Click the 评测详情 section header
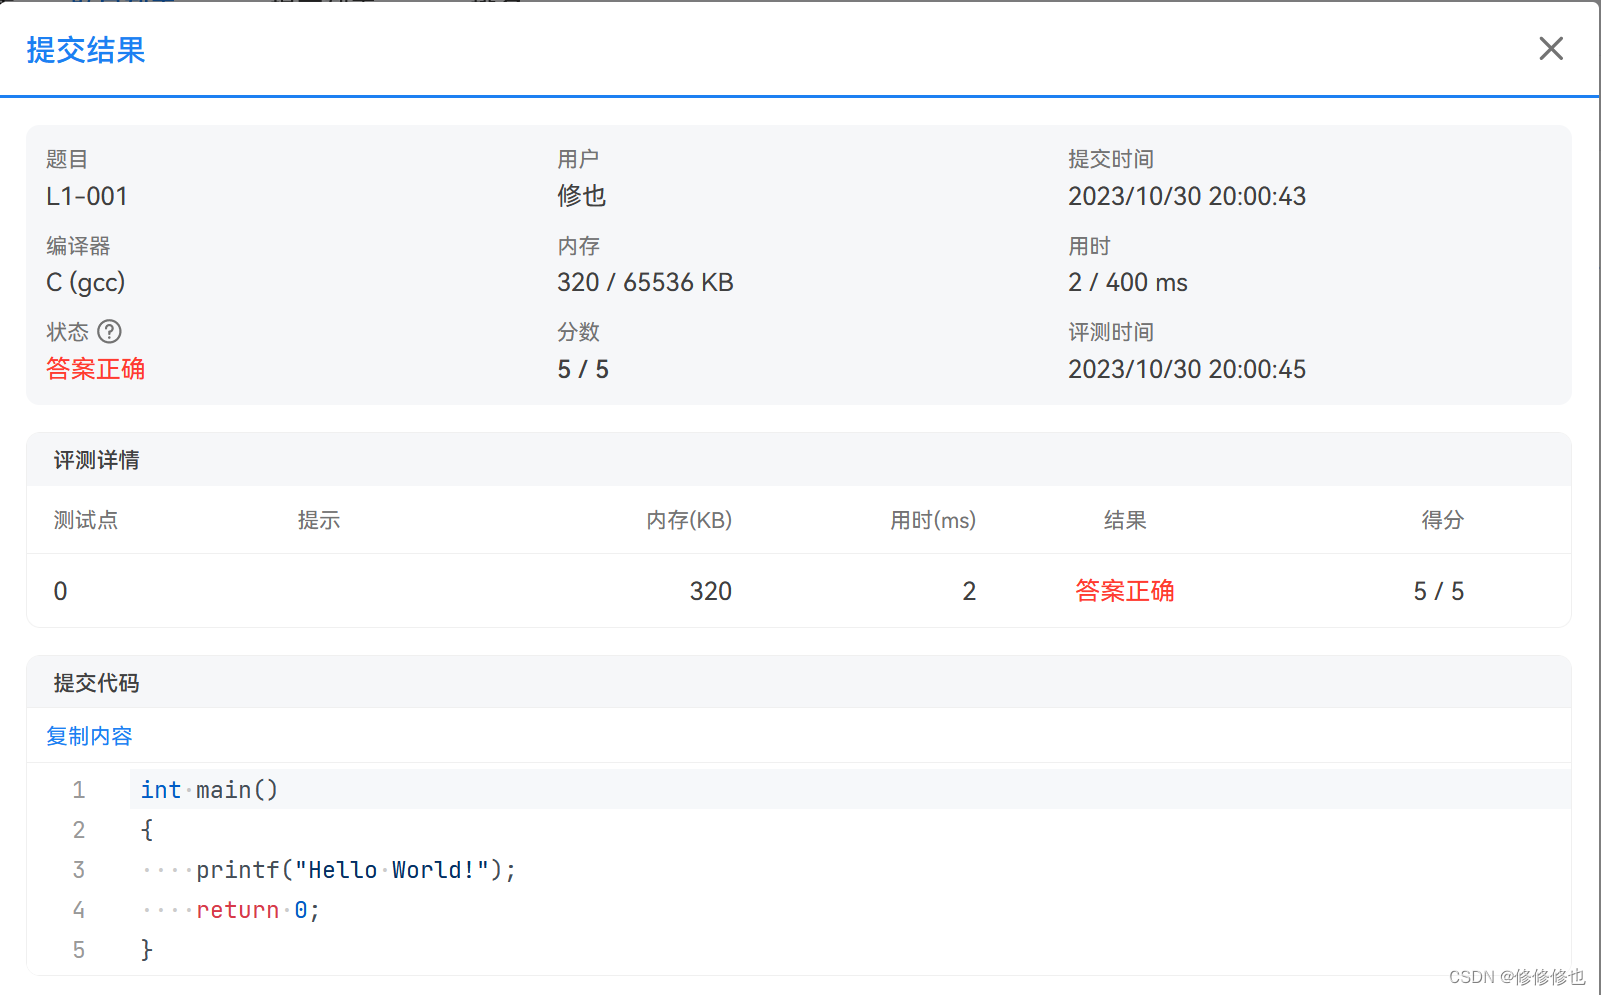 (95, 460)
